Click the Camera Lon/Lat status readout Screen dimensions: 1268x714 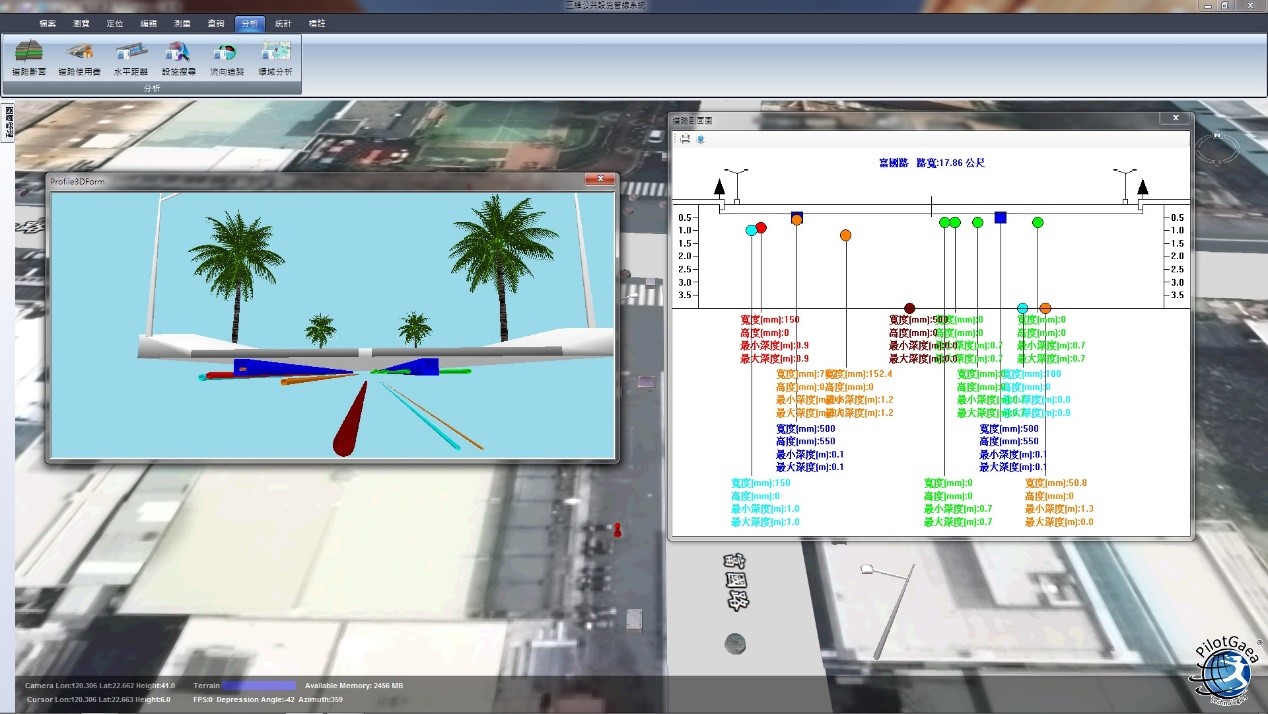(100, 685)
